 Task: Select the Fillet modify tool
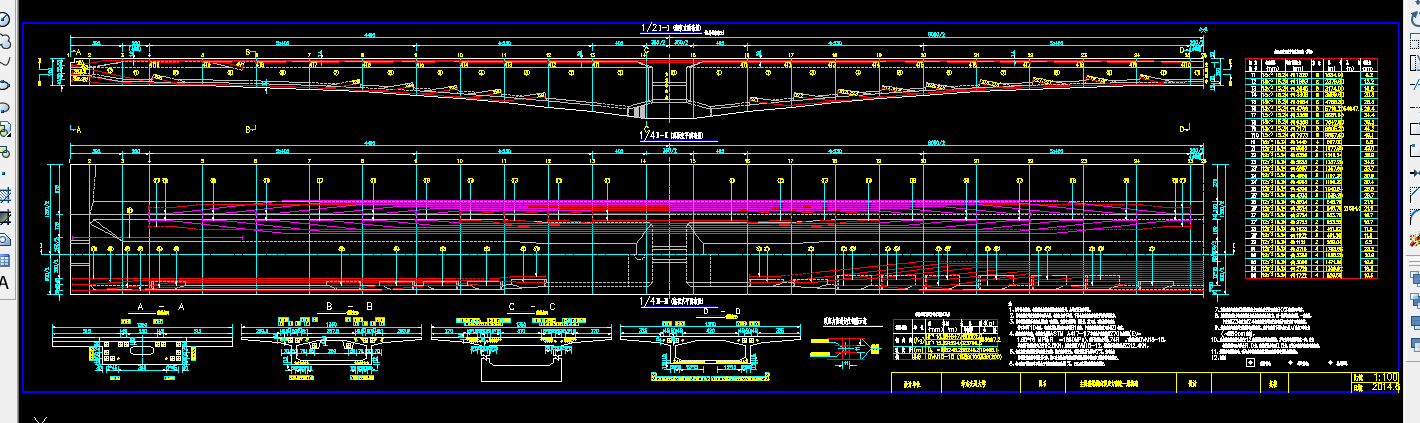click(1413, 216)
